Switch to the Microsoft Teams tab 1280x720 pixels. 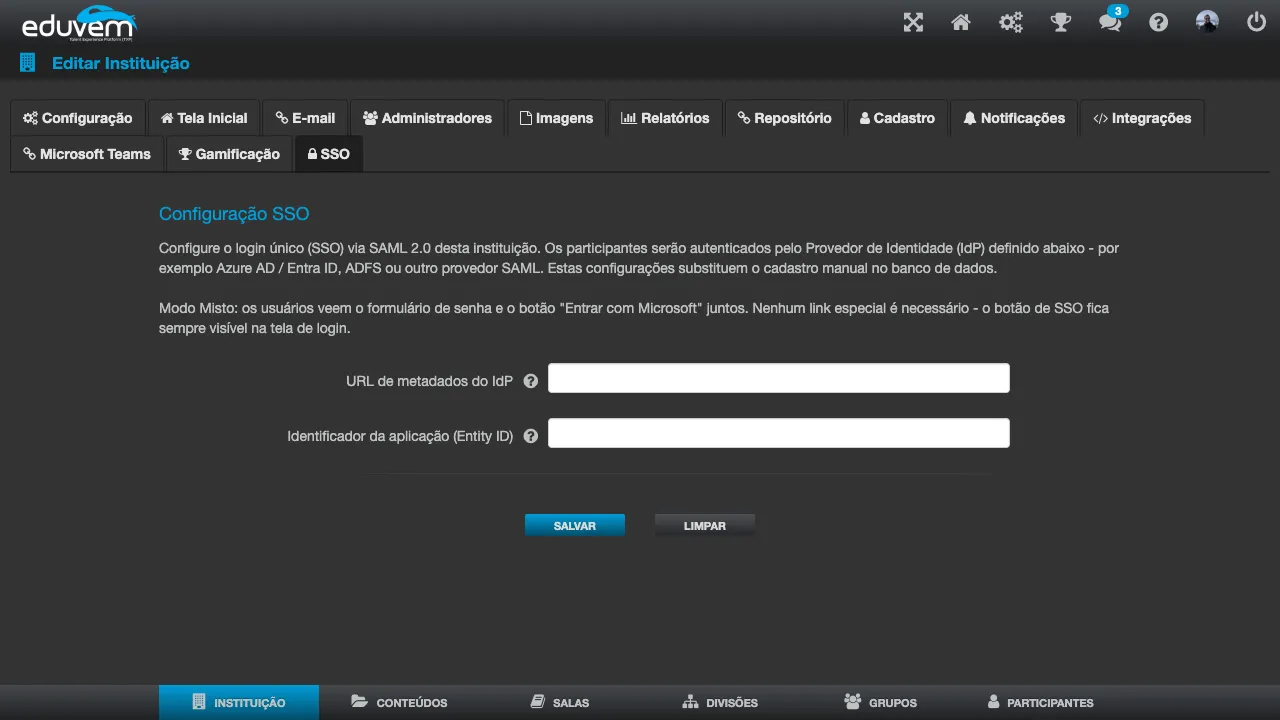[87, 154]
